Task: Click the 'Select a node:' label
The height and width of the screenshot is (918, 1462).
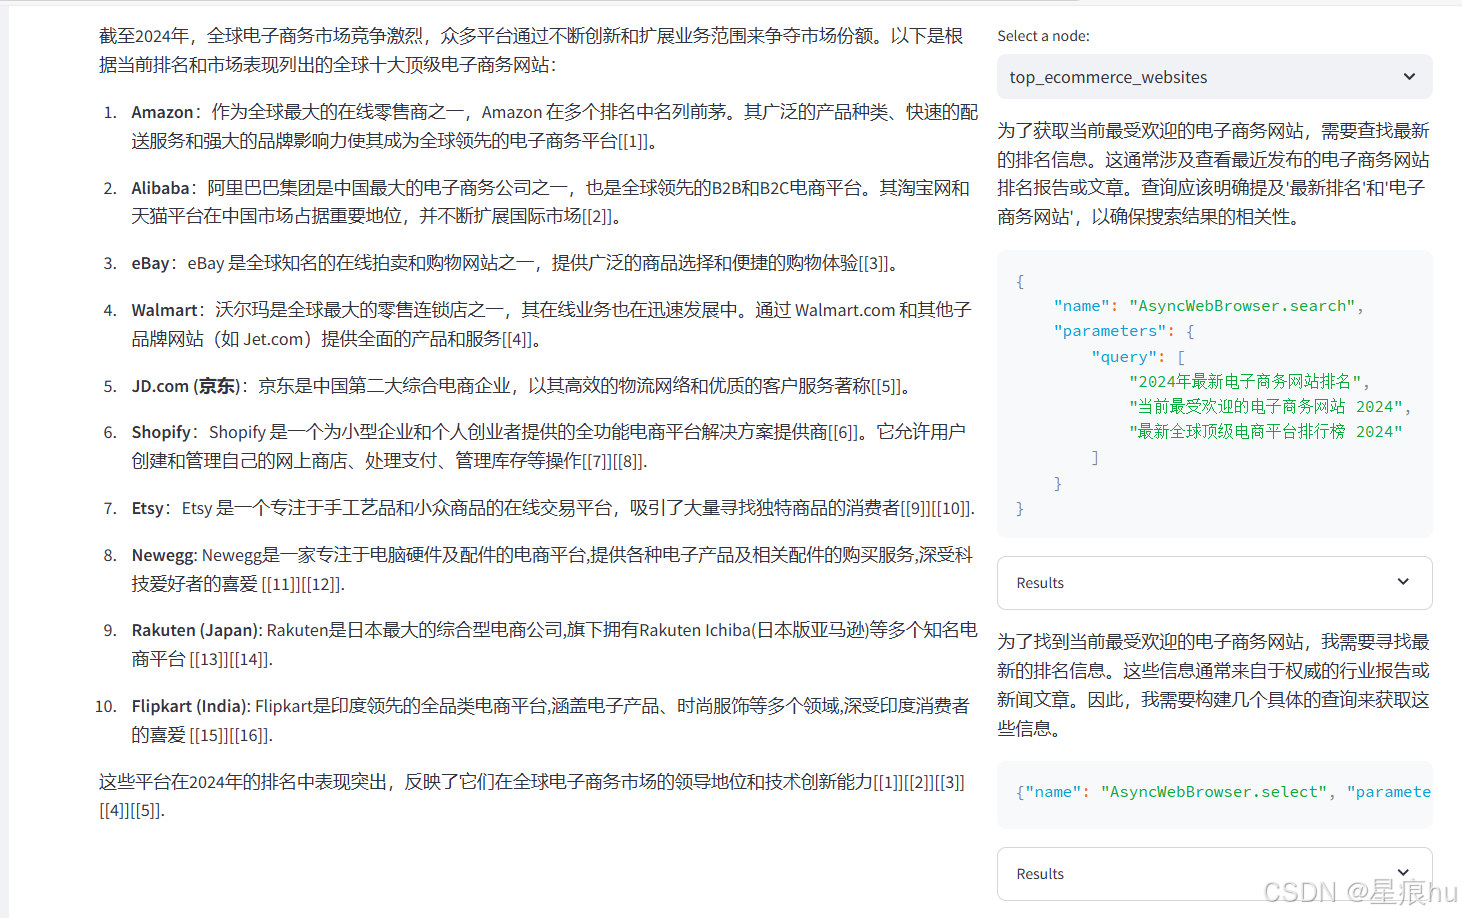Action: tap(1043, 36)
